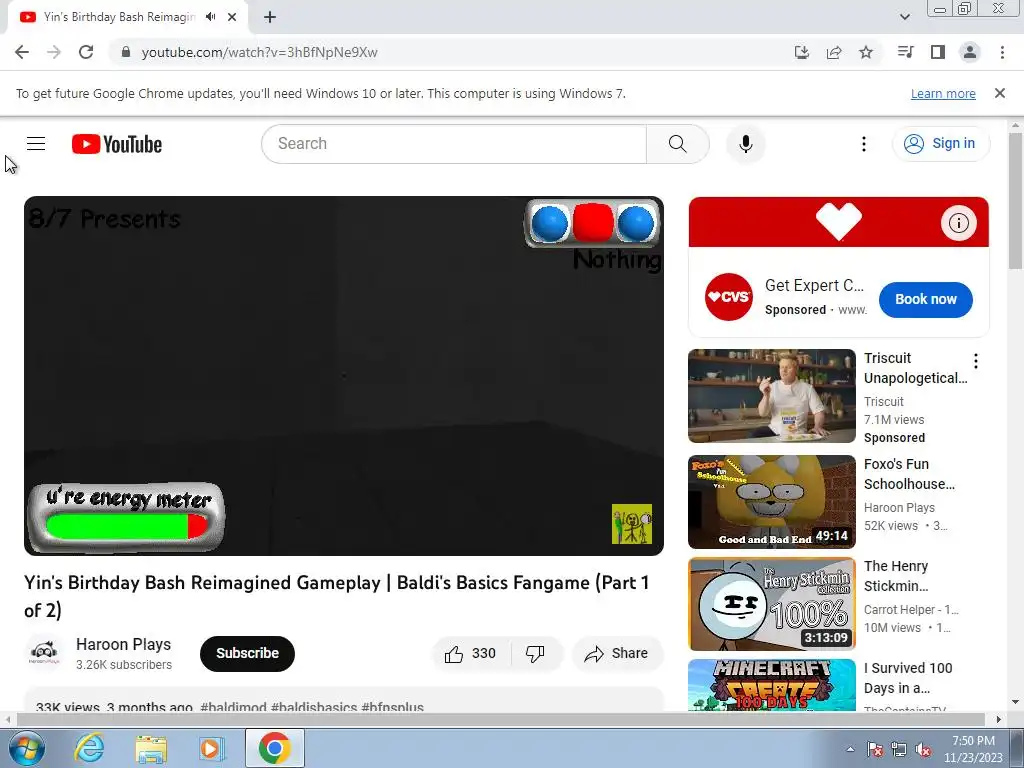1024x768 pixels.
Task: Click the video title text
Action: (x=336, y=596)
